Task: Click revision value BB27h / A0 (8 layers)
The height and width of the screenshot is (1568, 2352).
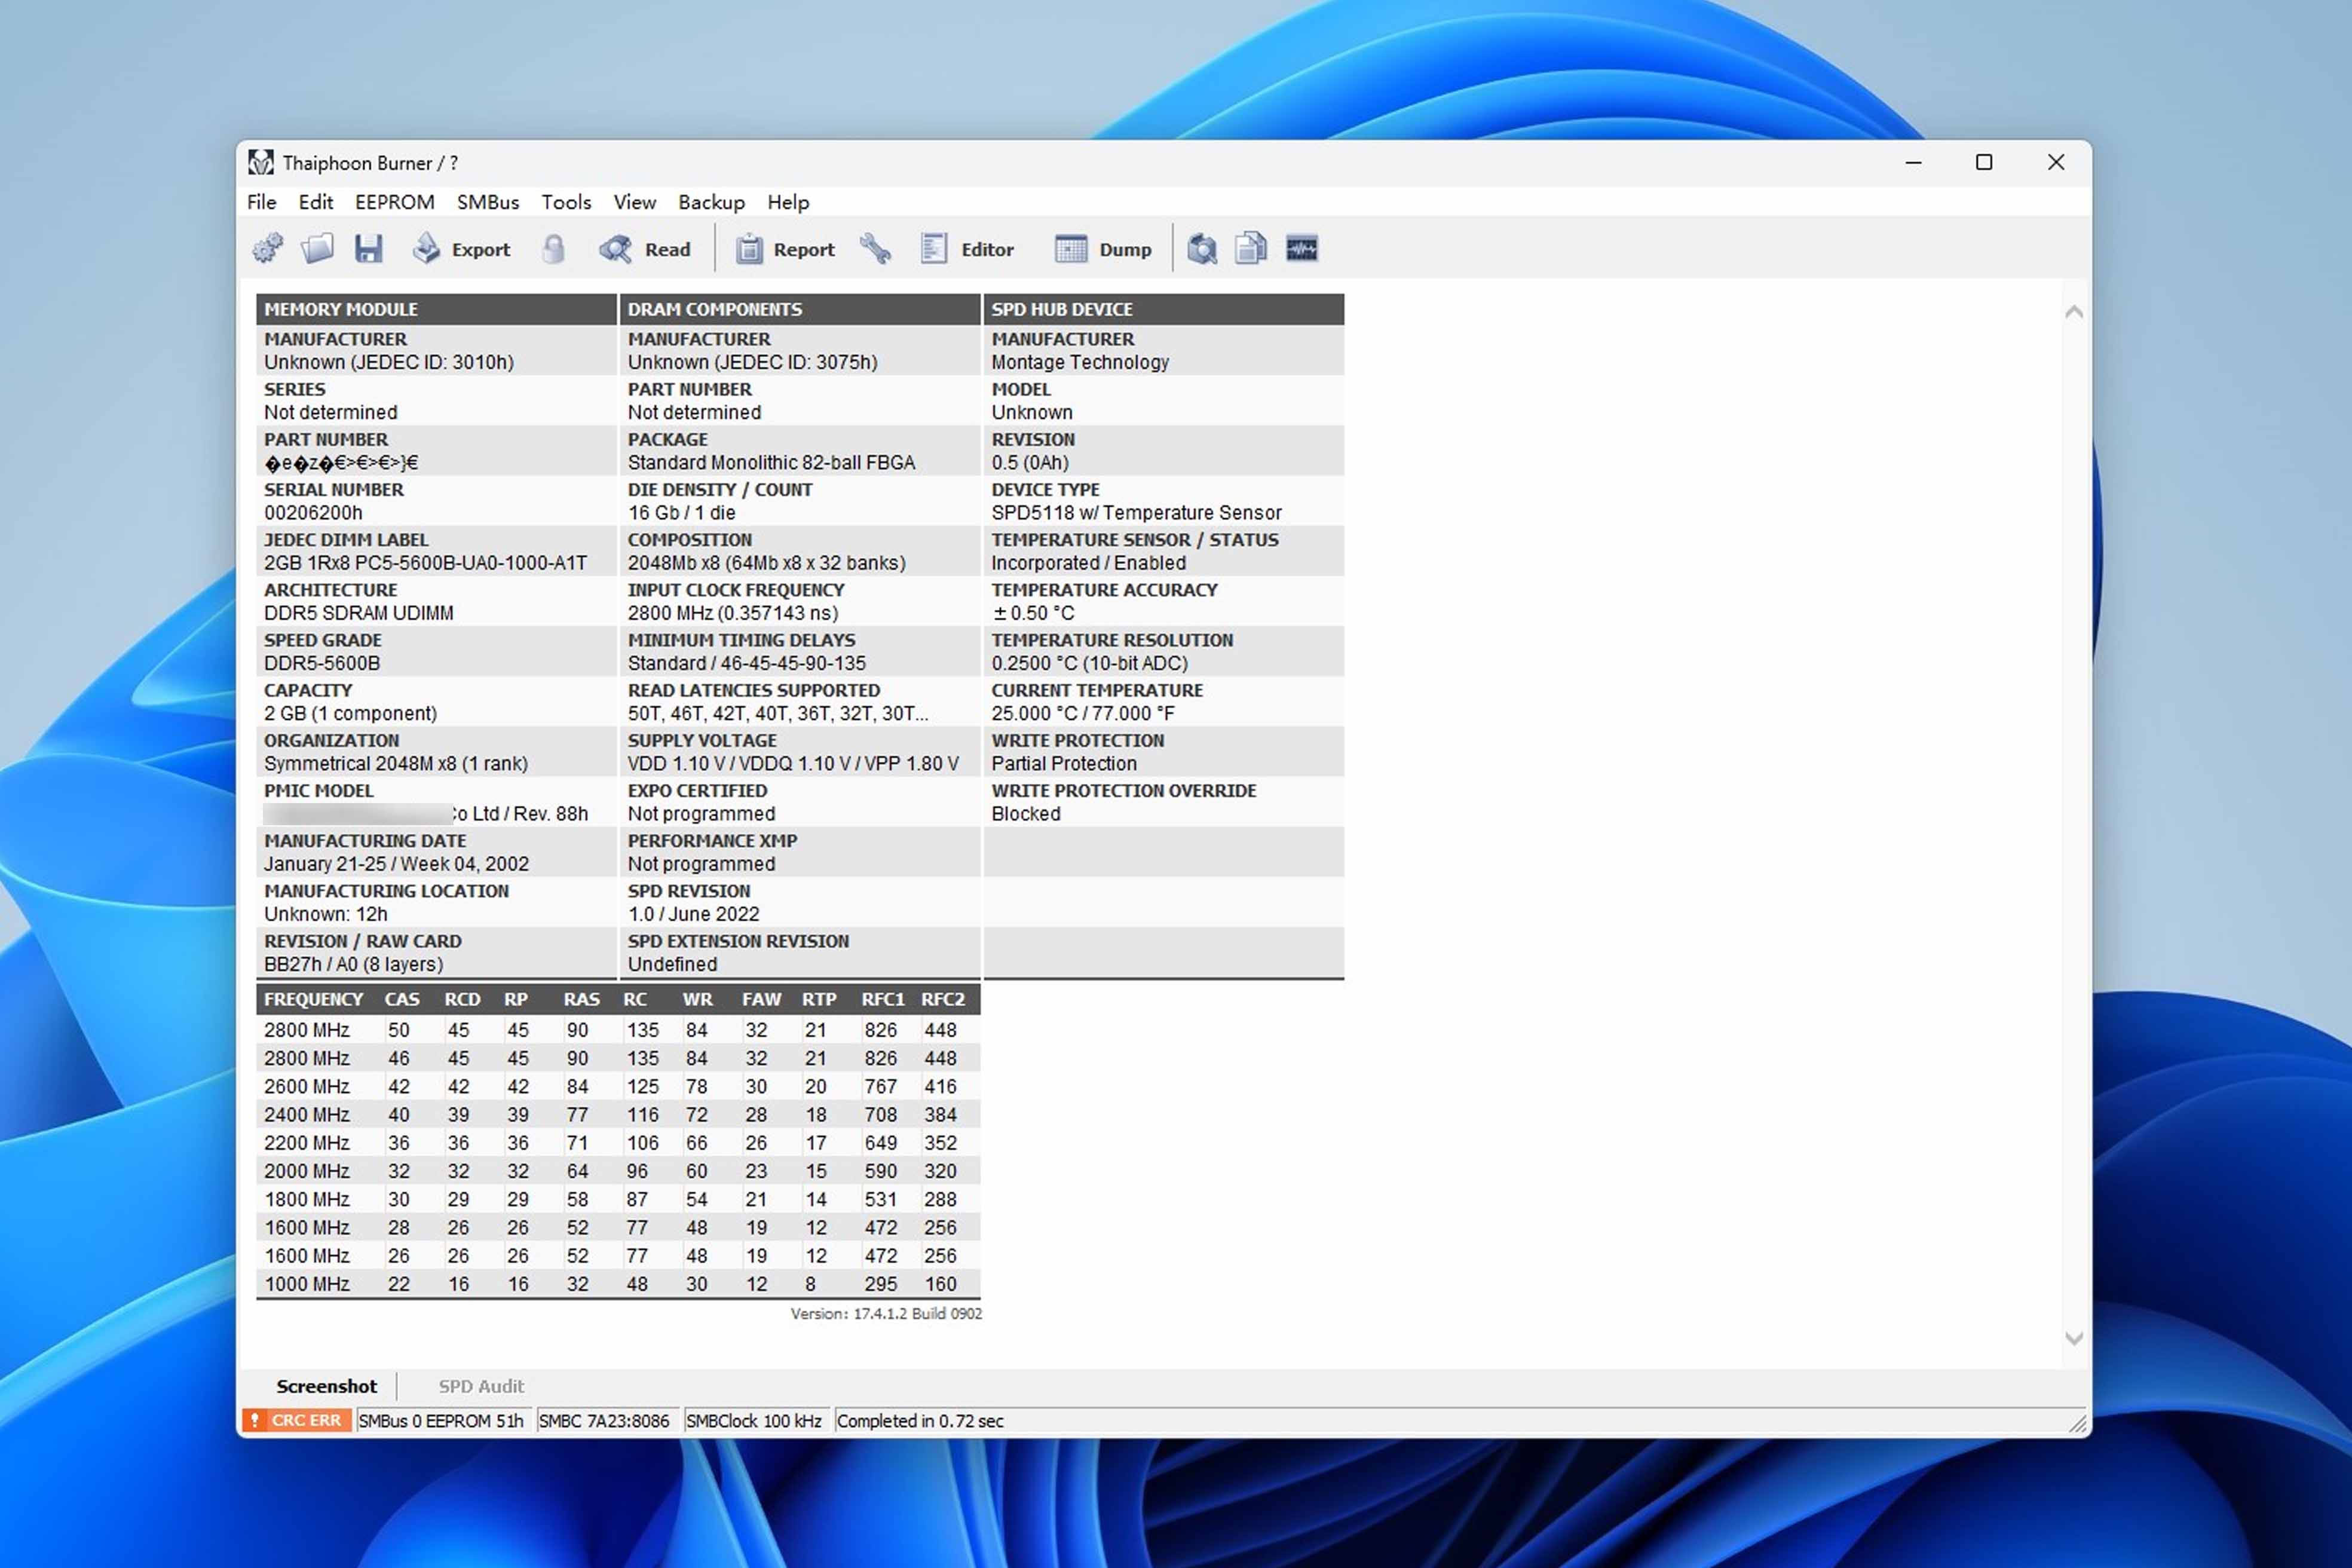Action: pos(353,964)
